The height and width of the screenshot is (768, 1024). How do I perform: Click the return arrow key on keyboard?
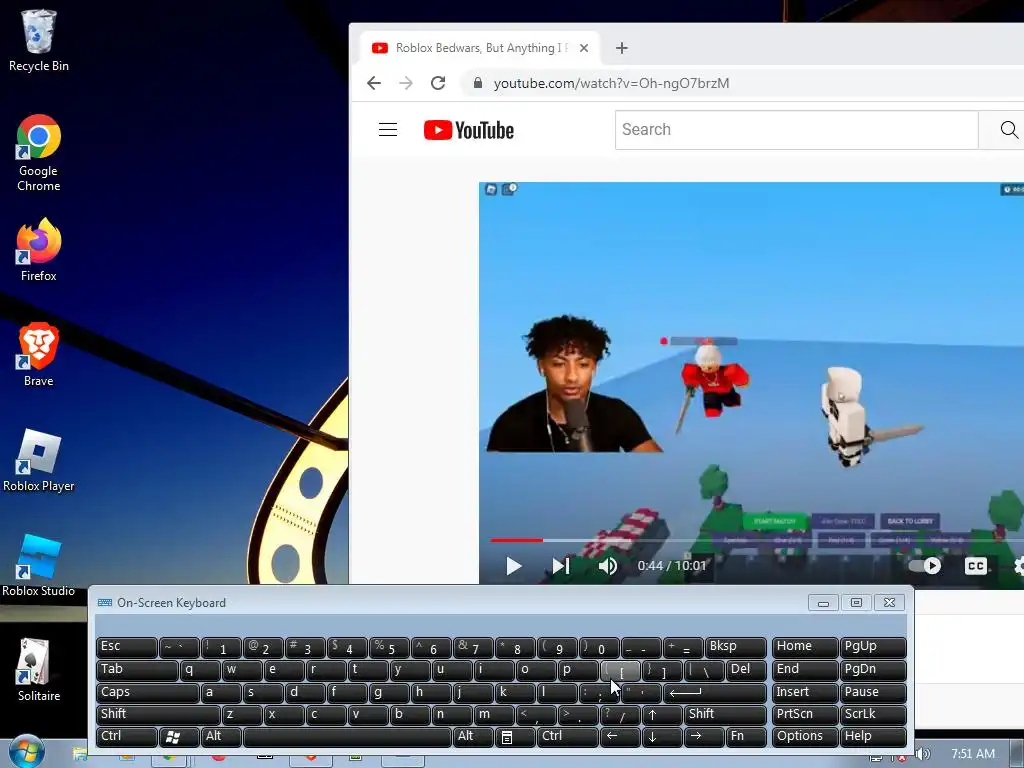point(714,692)
